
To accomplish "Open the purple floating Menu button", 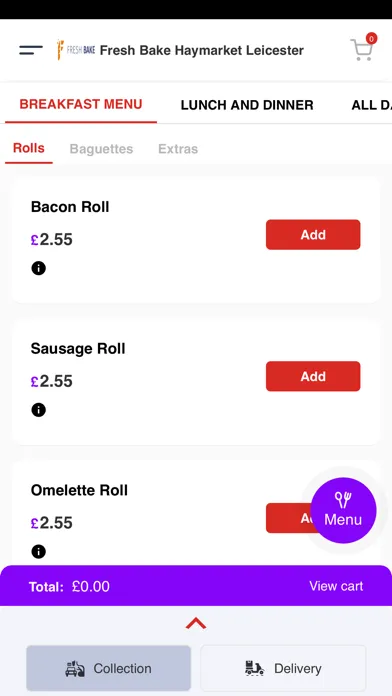I will click(343, 510).
